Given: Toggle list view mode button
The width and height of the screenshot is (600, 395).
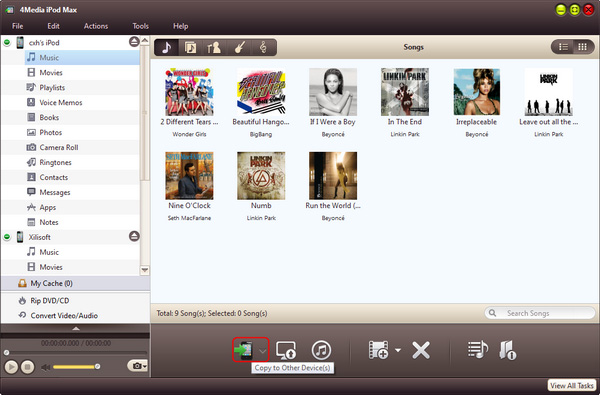Looking at the screenshot, I should coord(563,47).
